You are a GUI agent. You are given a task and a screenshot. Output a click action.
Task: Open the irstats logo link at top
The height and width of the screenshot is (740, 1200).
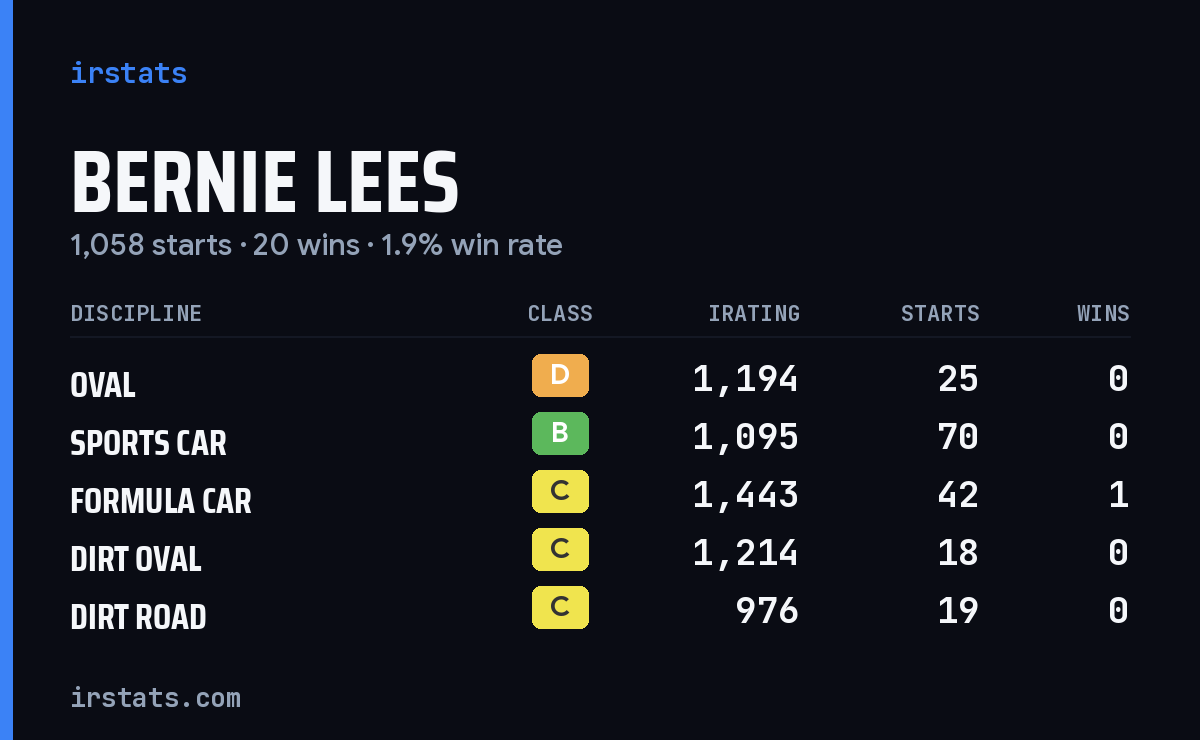coord(129,73)
